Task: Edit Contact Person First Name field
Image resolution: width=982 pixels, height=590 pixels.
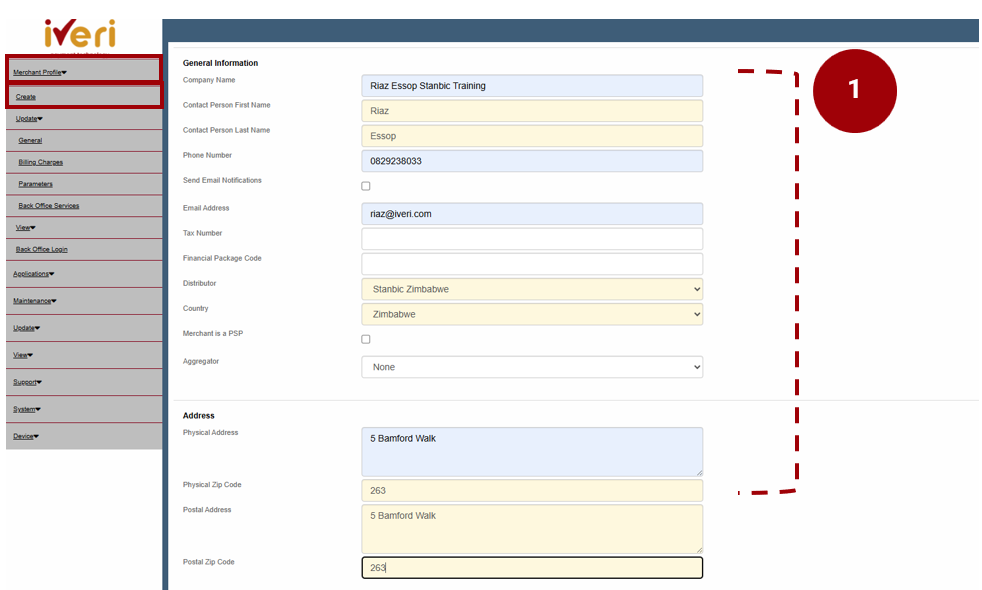Action: pos(532,111)
